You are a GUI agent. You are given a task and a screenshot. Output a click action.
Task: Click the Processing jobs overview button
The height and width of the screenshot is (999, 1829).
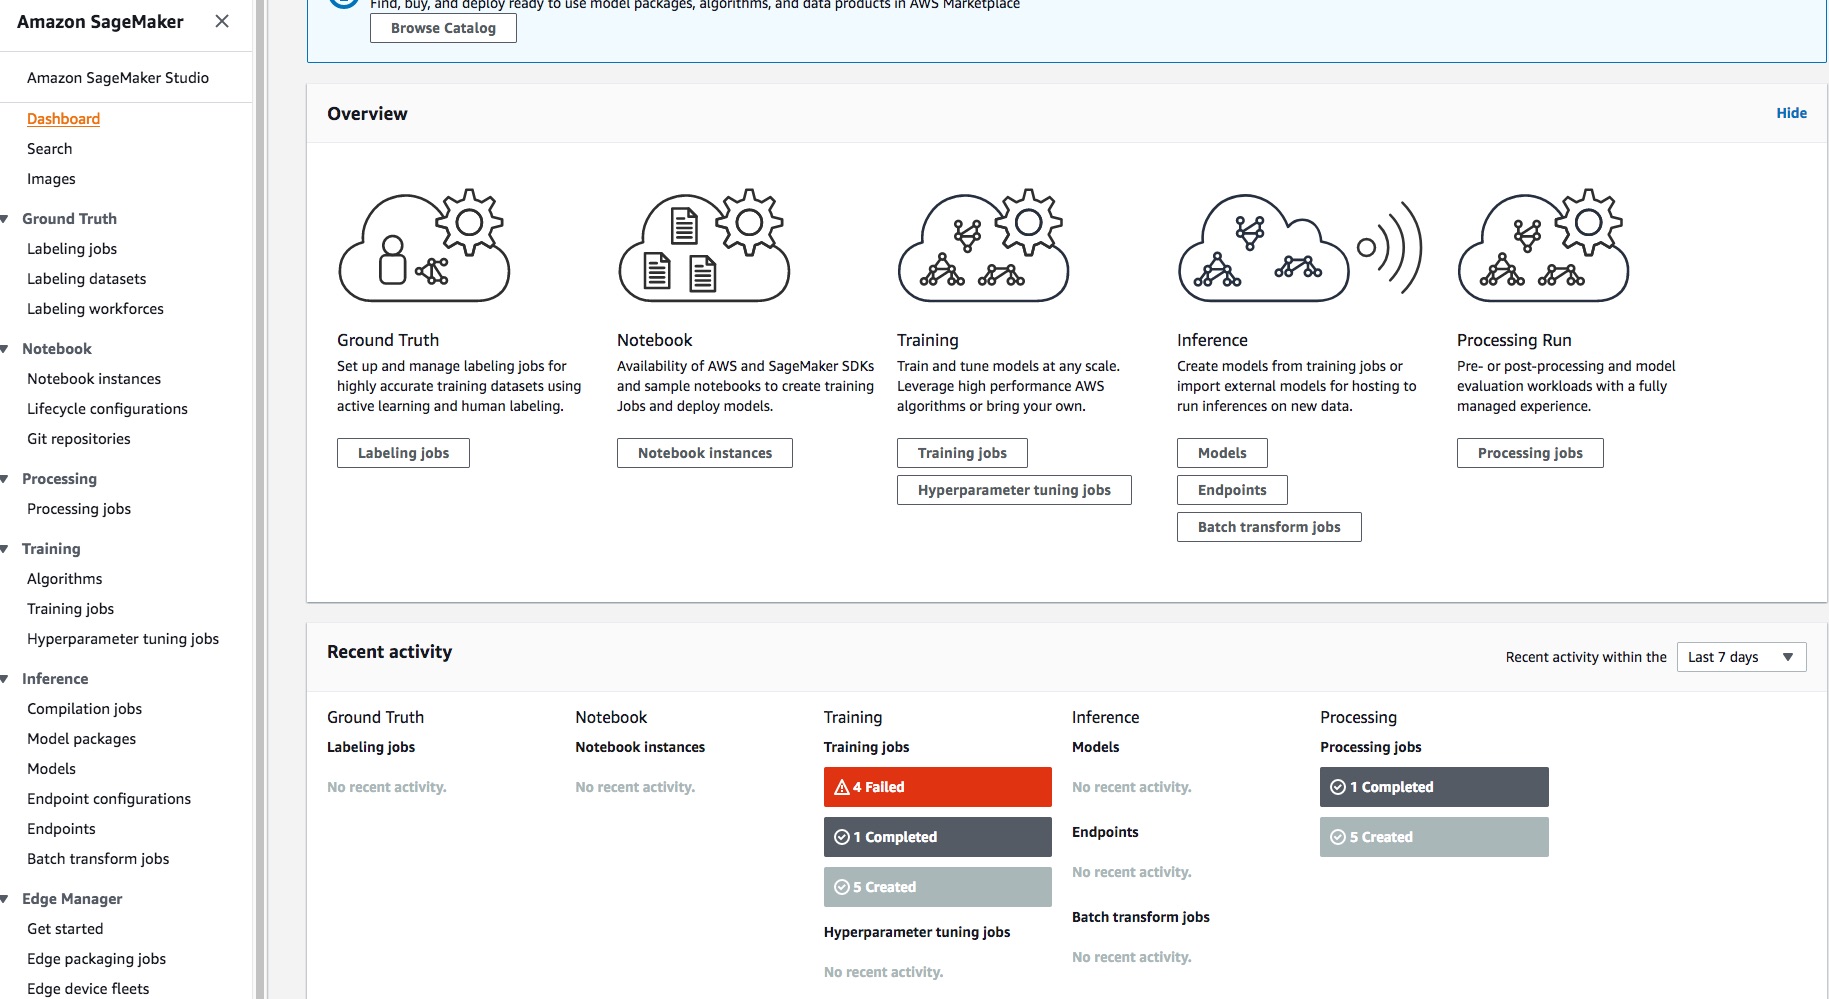pos(1530,453)
